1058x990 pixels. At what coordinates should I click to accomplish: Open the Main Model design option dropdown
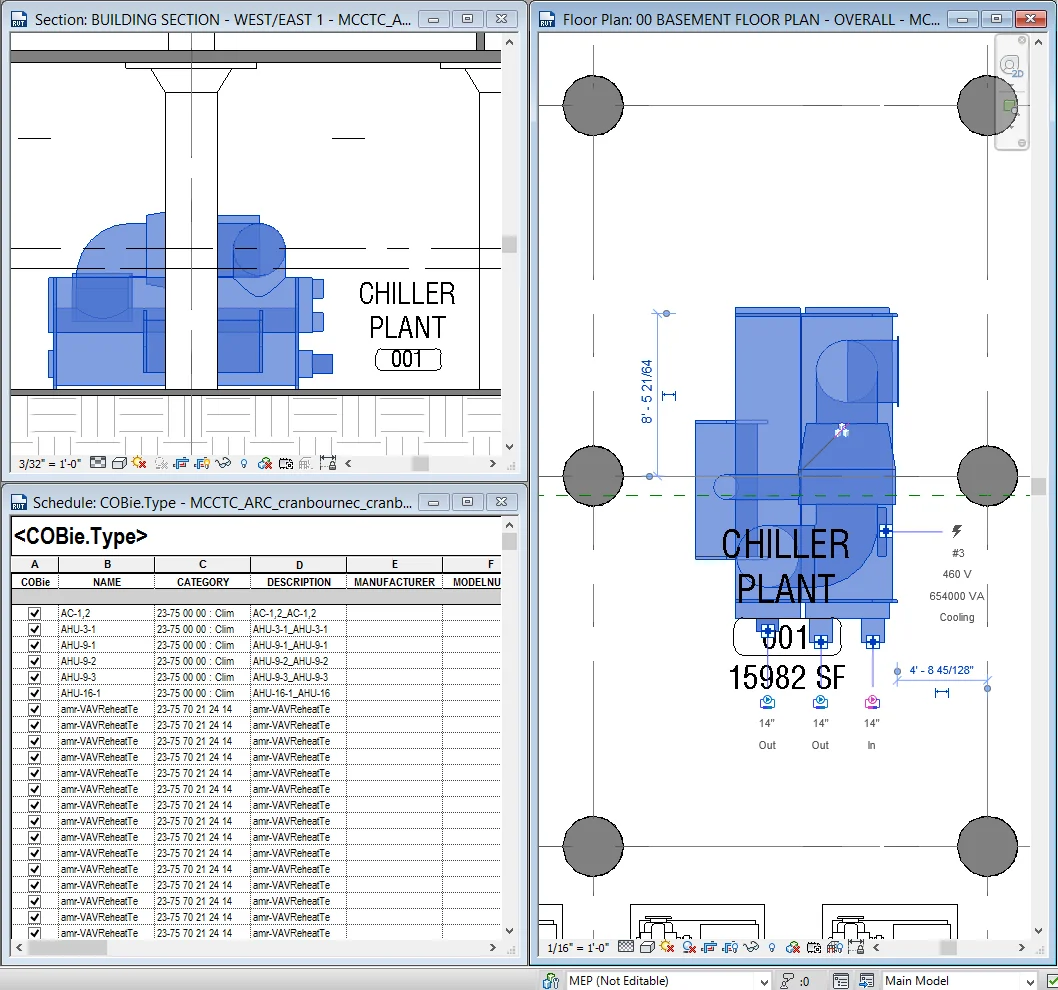click(x=959, y=981)
